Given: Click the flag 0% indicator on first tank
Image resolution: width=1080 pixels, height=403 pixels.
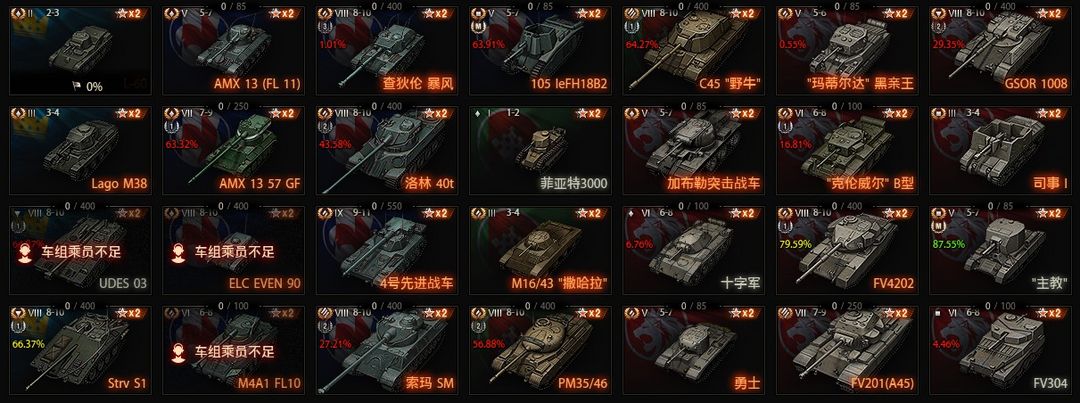Looking at the screenshot, I should (x=87, y=87).
